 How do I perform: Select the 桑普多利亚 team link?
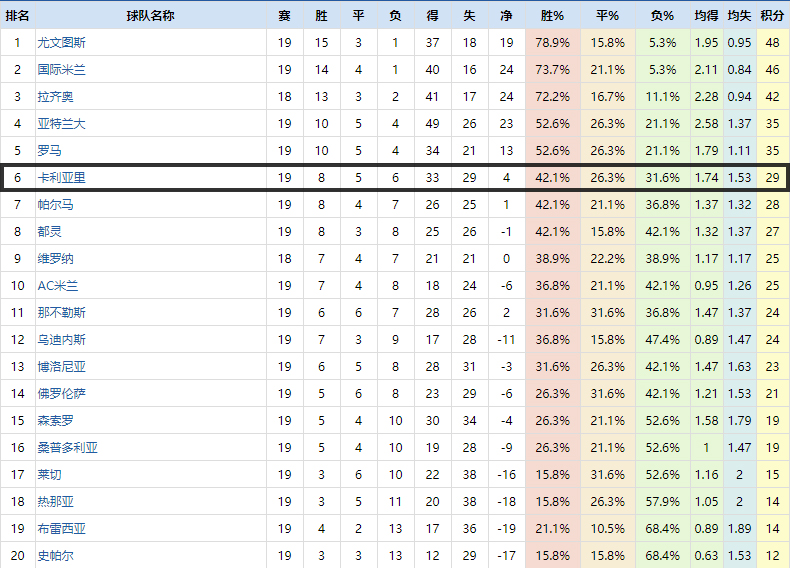point(67,447)
